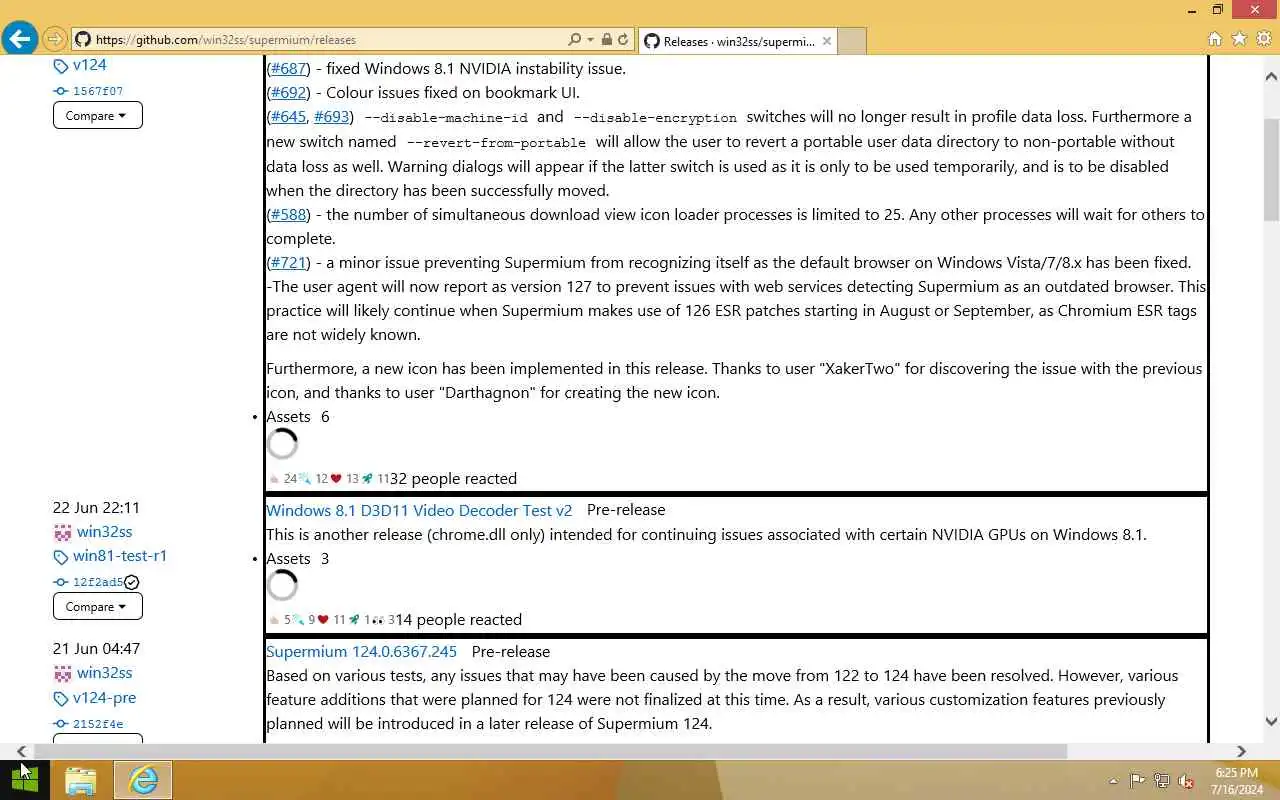Open the Windows Start button
The image size is (1280, 800).
[x=24, y=780]
